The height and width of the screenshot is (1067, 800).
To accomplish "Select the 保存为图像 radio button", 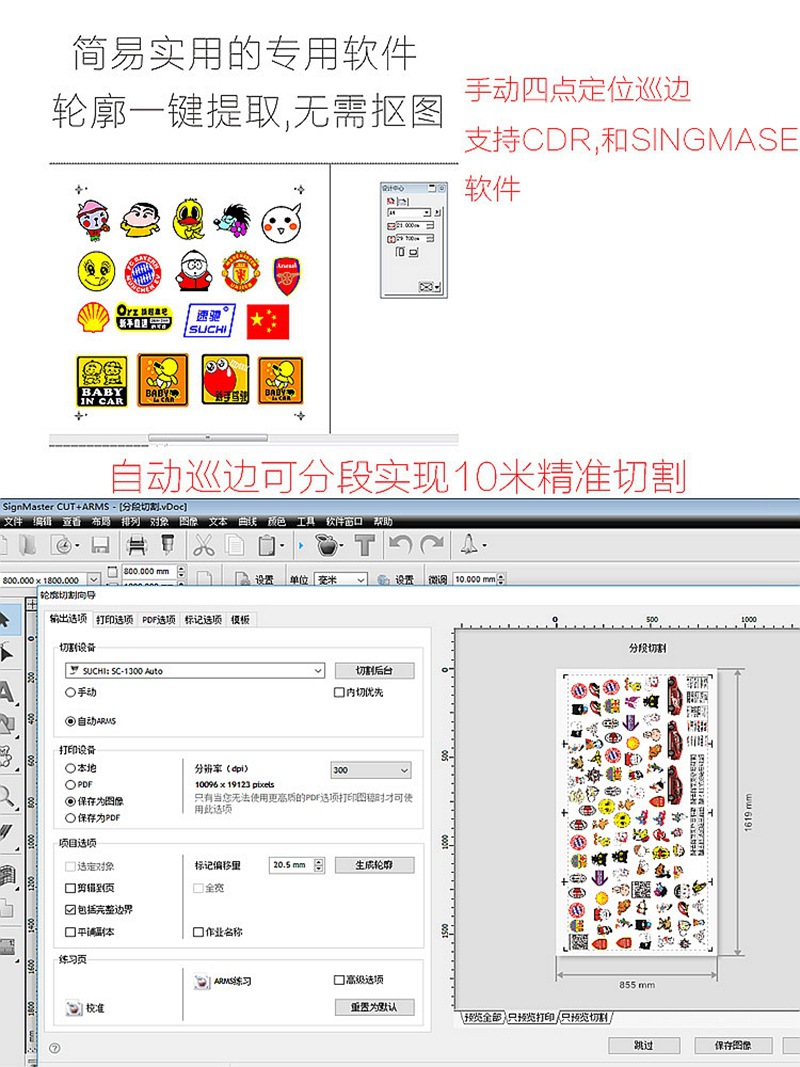I will point(70,801).
